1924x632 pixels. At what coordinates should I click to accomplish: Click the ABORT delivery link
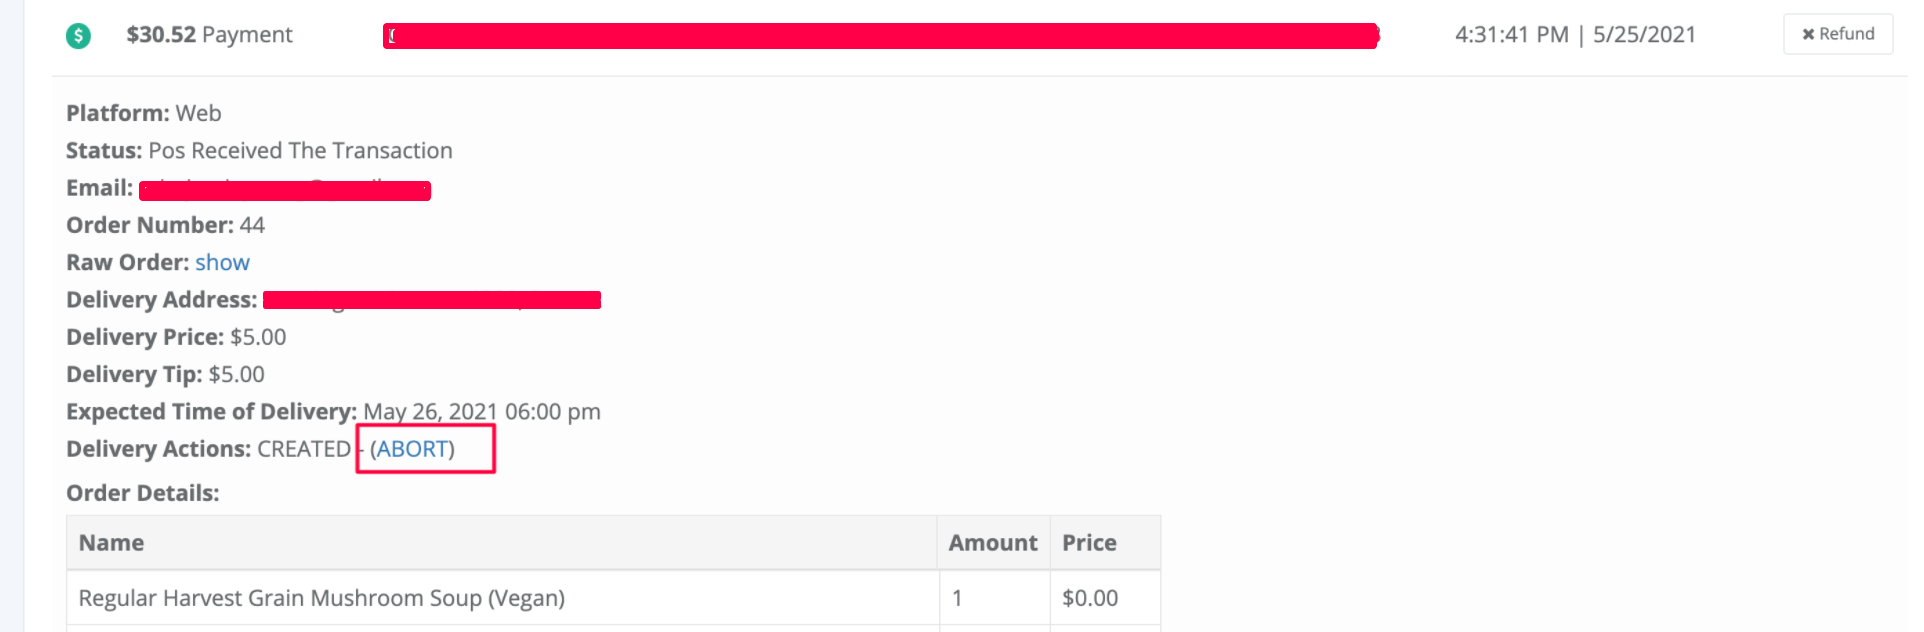413,449
